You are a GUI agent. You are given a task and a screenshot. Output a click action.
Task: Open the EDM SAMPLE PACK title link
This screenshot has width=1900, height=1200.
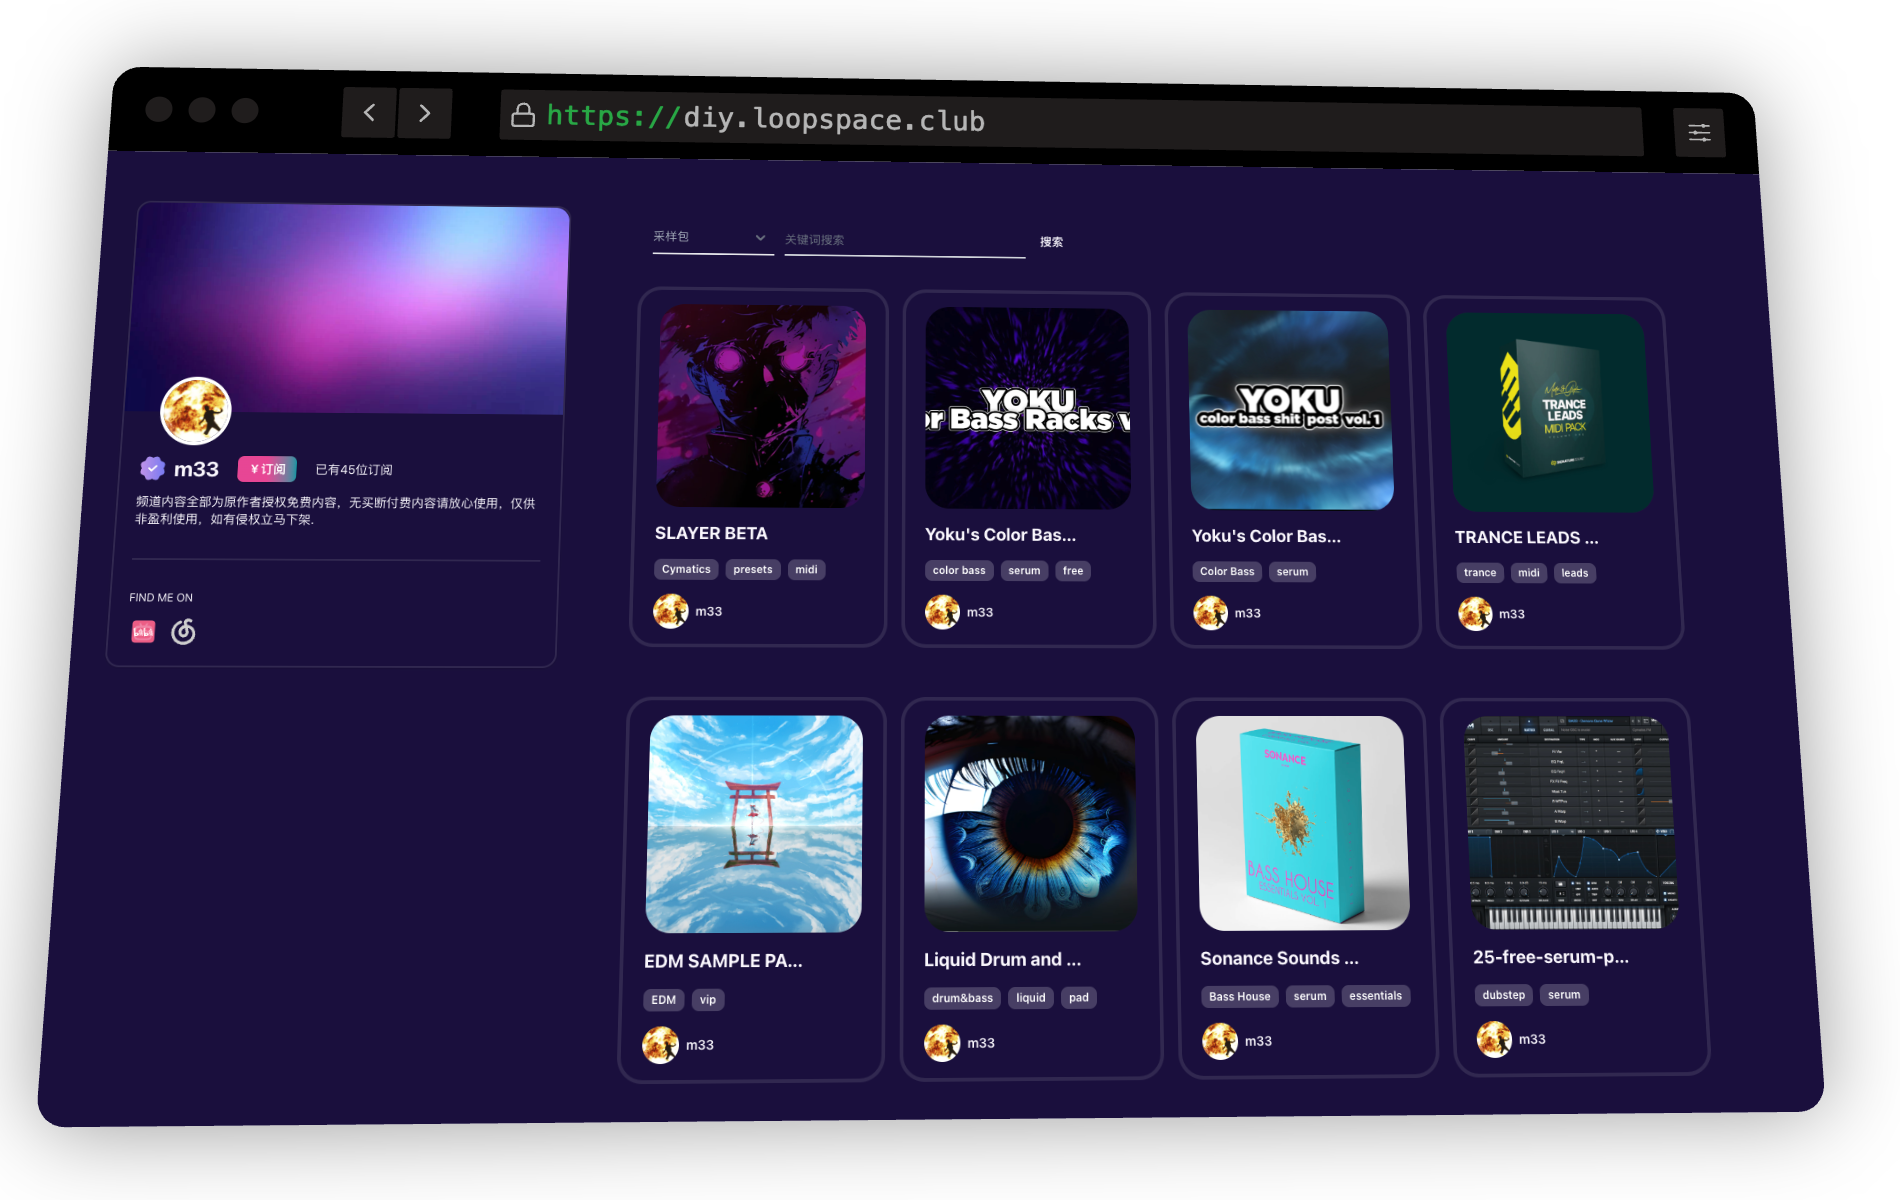[x=723, y=960]
